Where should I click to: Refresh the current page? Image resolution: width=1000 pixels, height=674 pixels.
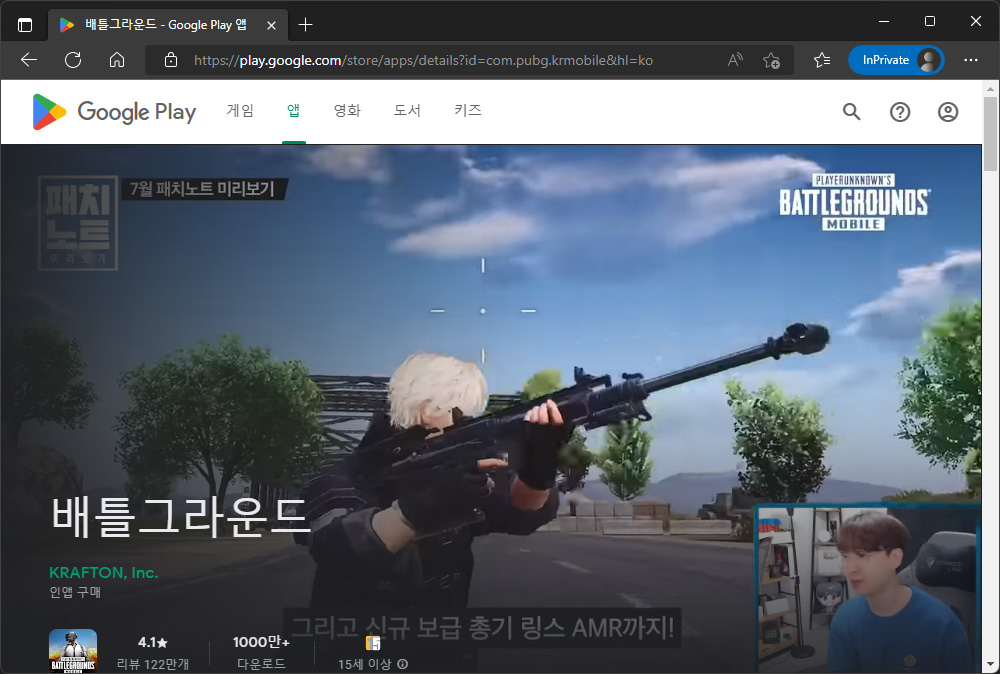pos(73,60)
